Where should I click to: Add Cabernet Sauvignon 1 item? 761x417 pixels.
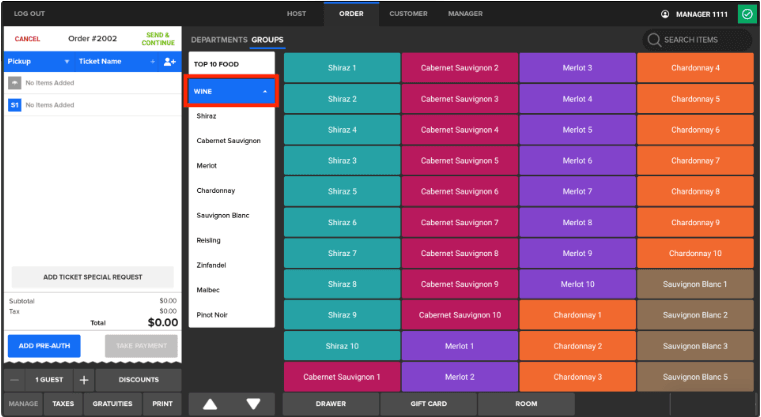(x=342, y=377)
